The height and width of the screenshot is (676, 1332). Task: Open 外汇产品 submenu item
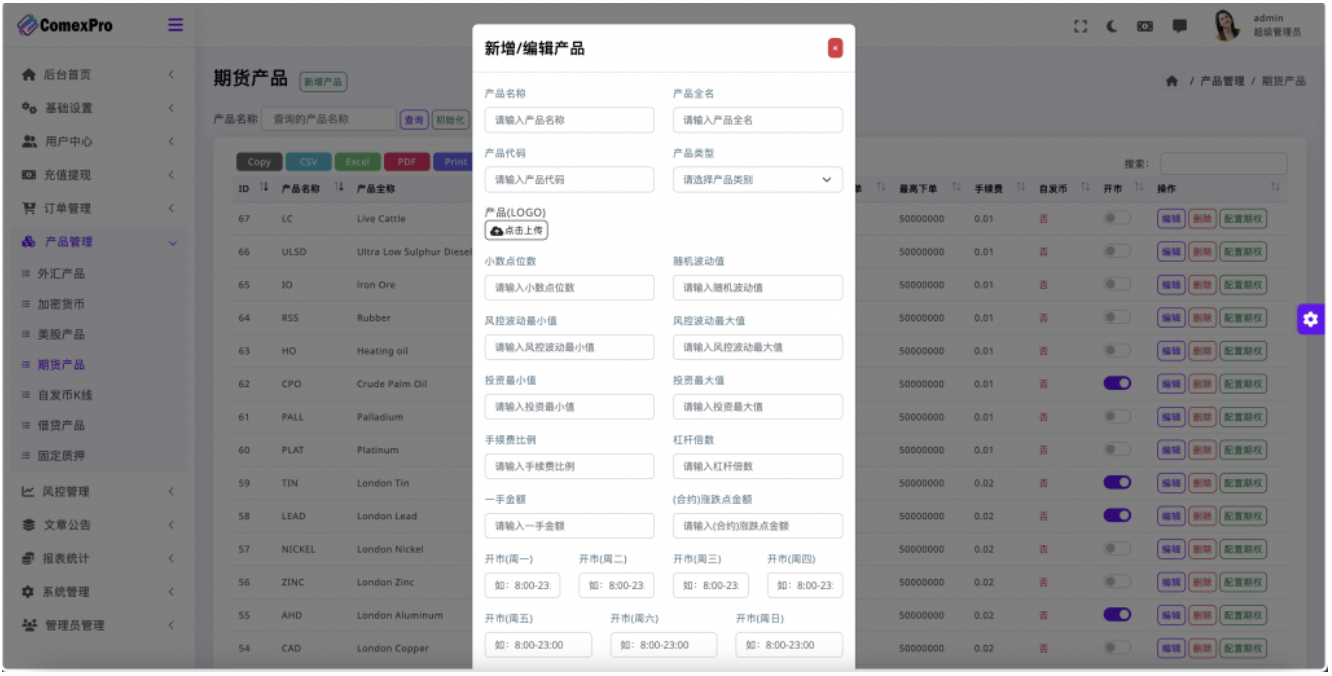(x=61, y=273)
